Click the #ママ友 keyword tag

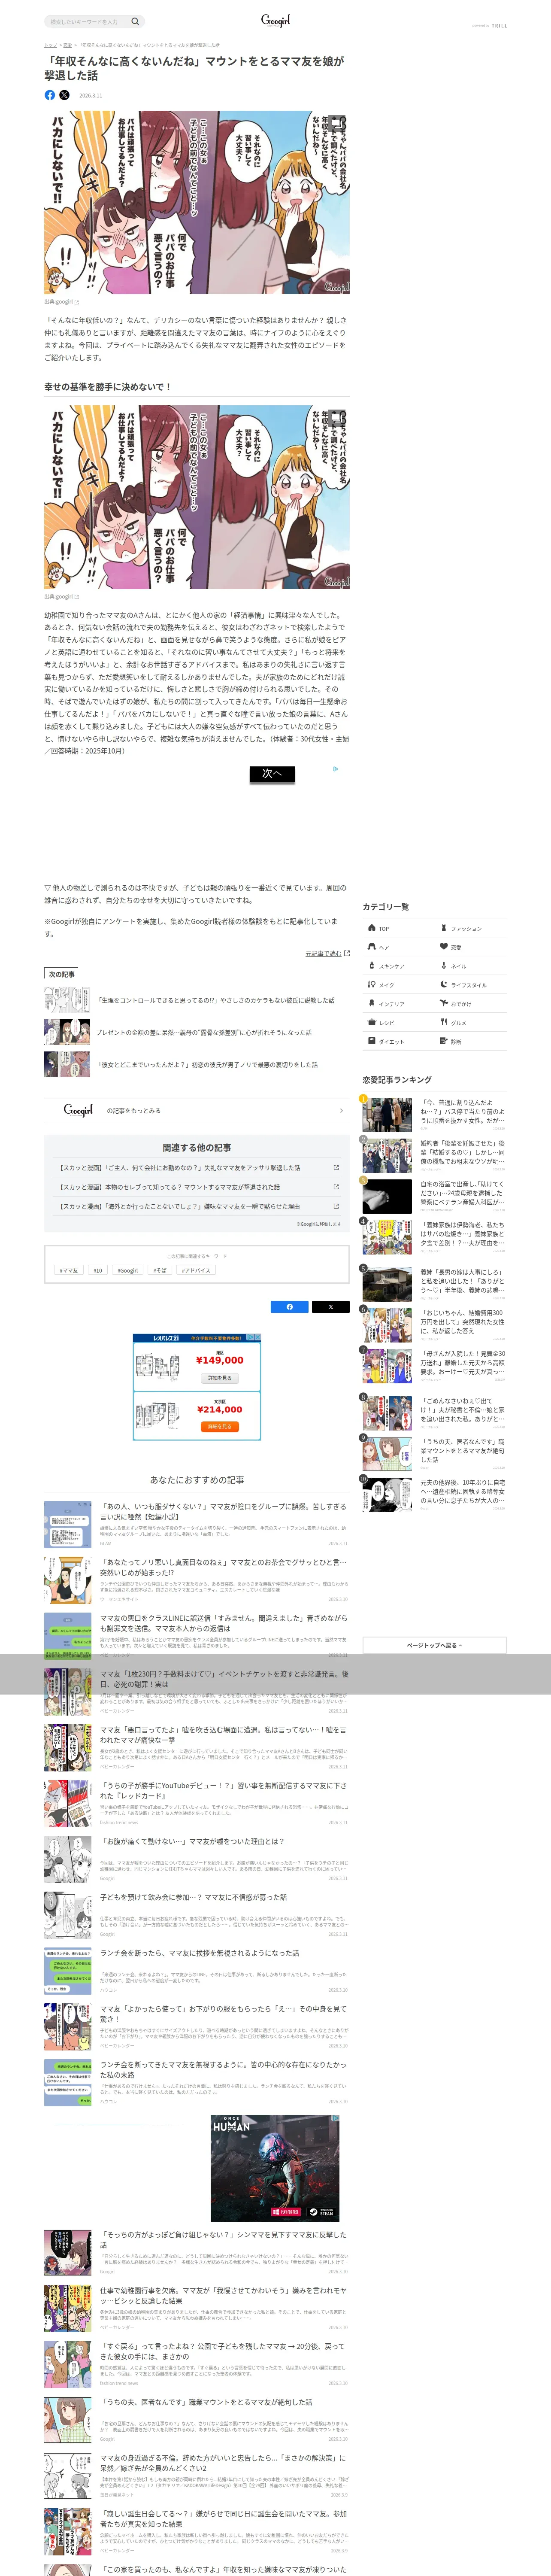pos(69,1270)
